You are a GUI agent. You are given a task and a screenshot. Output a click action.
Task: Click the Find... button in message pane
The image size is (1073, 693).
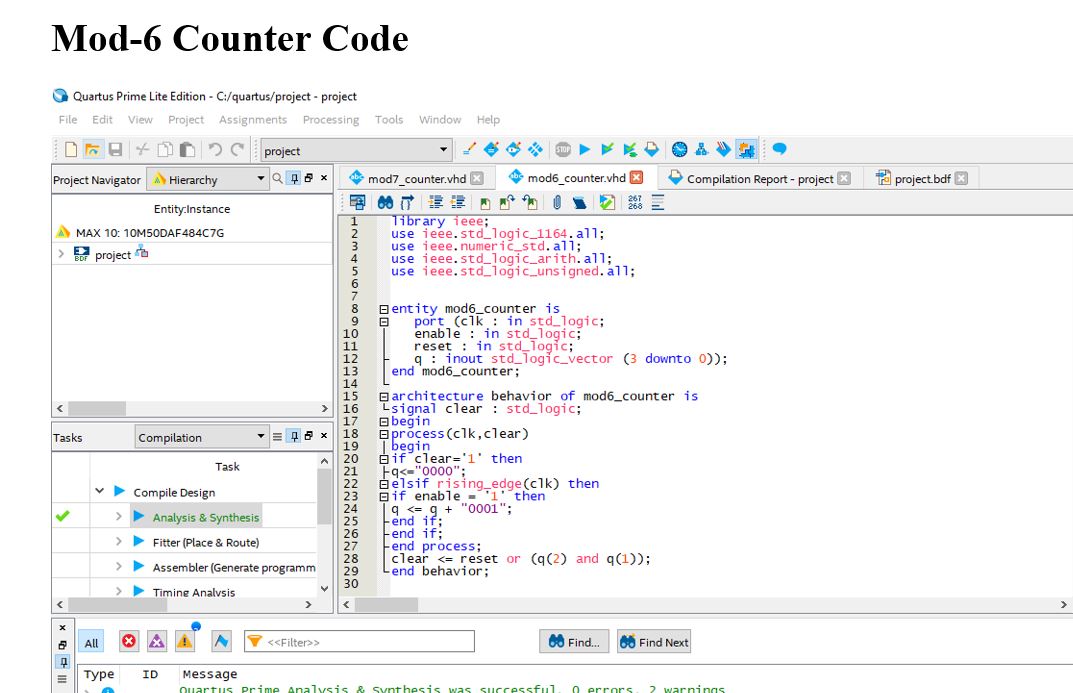point(573,641)
